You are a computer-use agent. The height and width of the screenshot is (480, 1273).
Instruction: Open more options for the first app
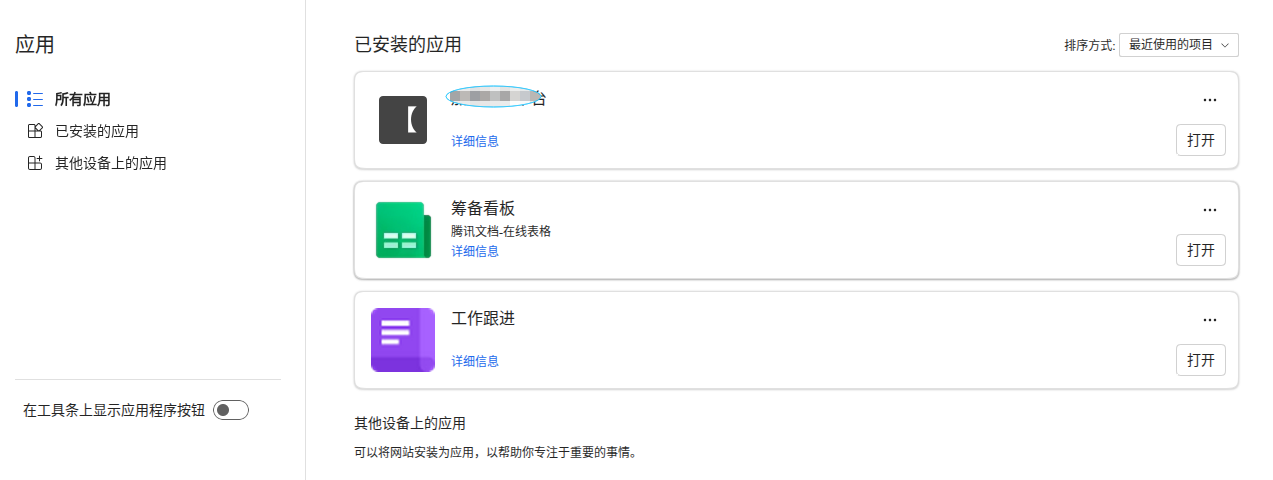tap(1209, 100)
